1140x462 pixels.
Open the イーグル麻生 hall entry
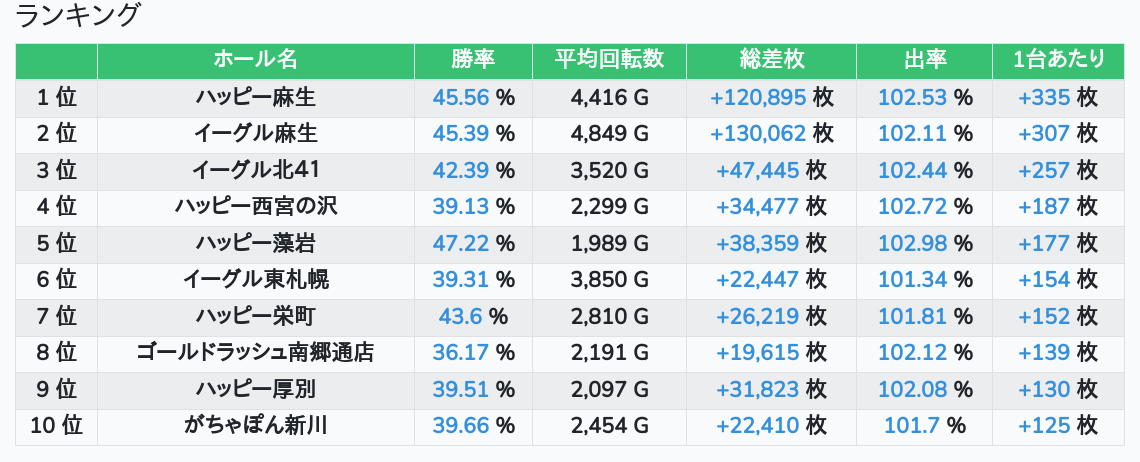tap(256, 133)
